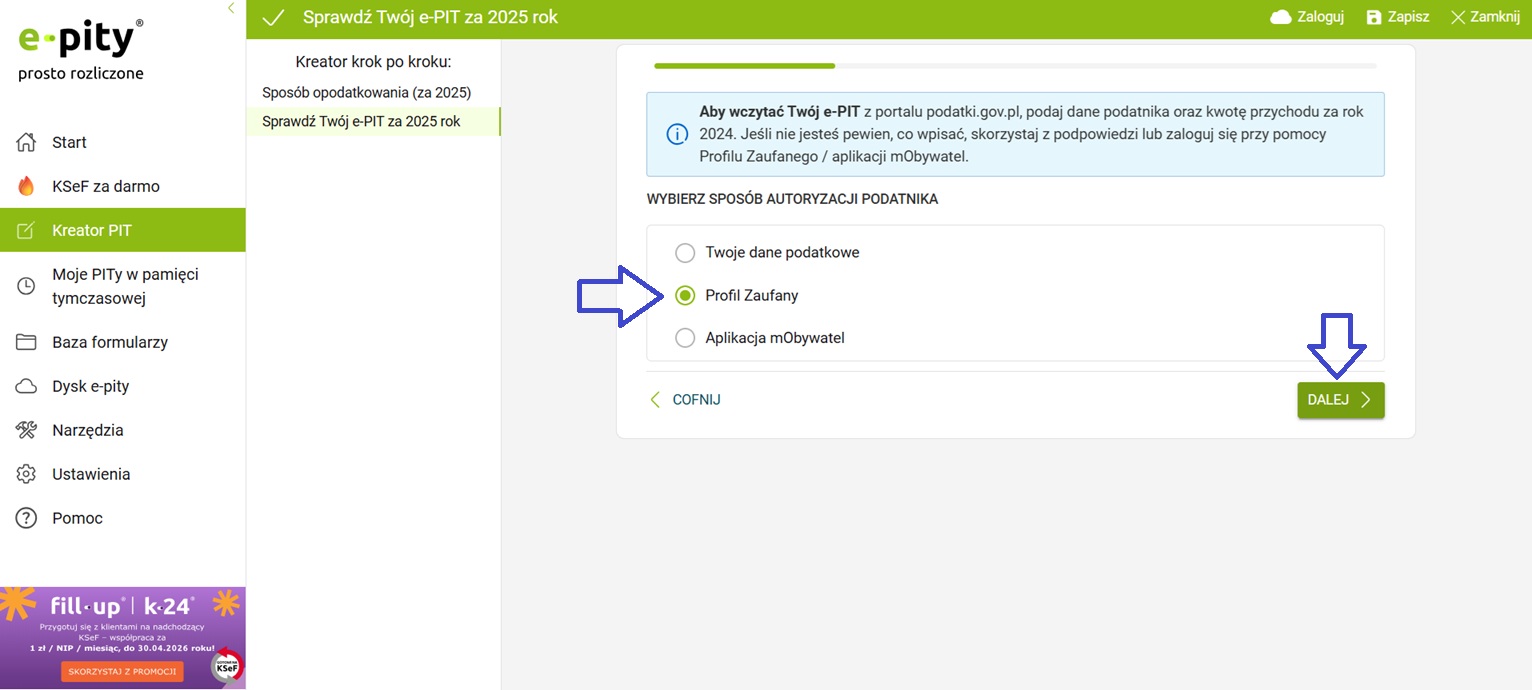Viewport: 1532px width, 690px height.
Task: Select Twoje dane podatkowe radio option
Action: pos(685,252)
